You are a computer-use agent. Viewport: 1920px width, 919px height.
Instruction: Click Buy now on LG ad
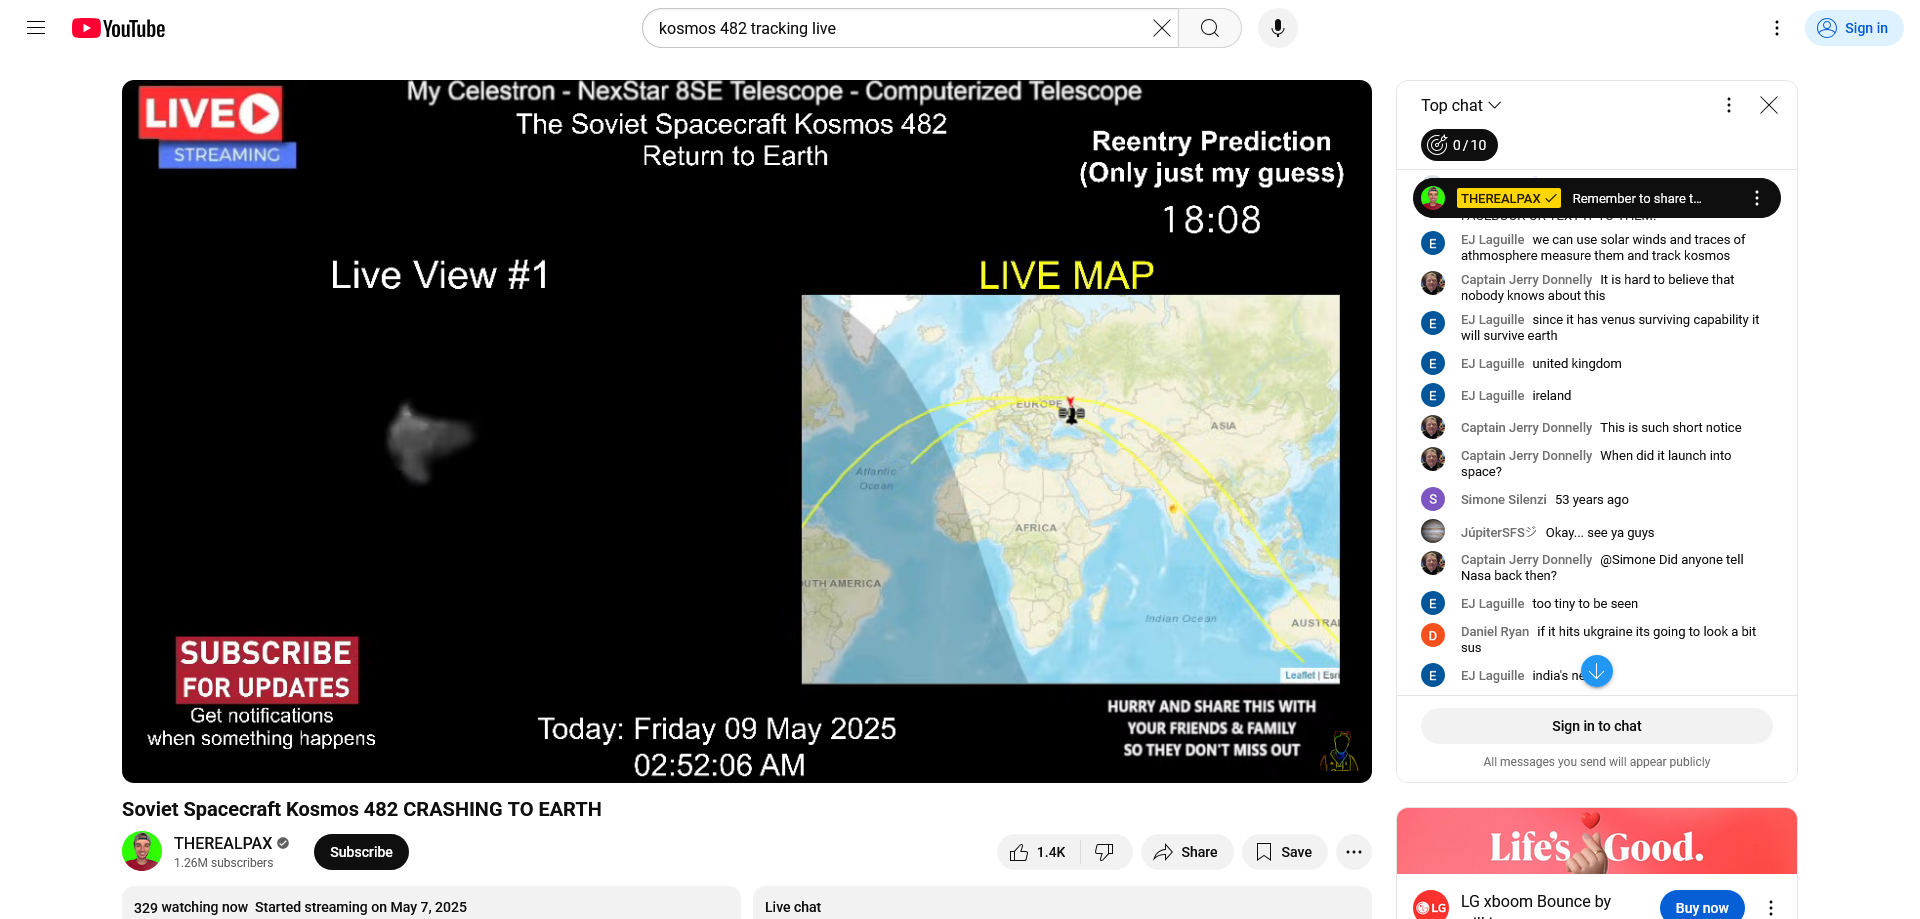tap(1702, 907)
